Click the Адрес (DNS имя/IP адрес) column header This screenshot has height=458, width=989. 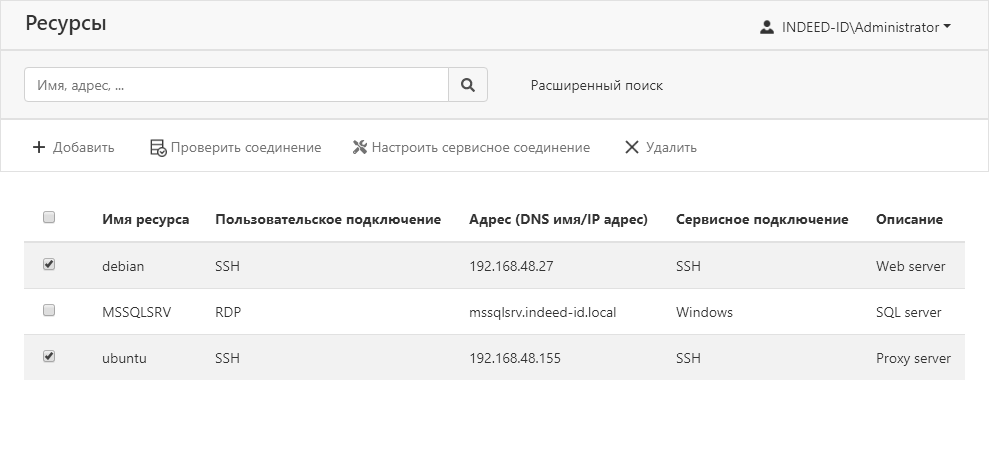click(x=558, y=219)
